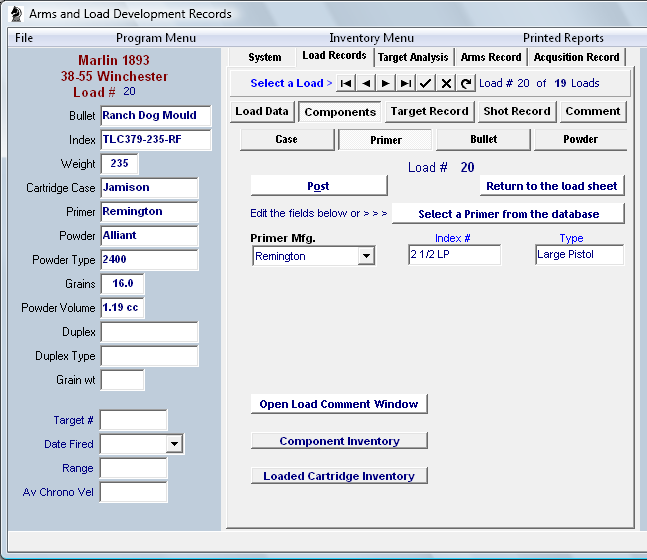This screenshot has width=647, height=560.
Task: Click the Marlin 1893 heading text
Action: [x=114, y=60]
